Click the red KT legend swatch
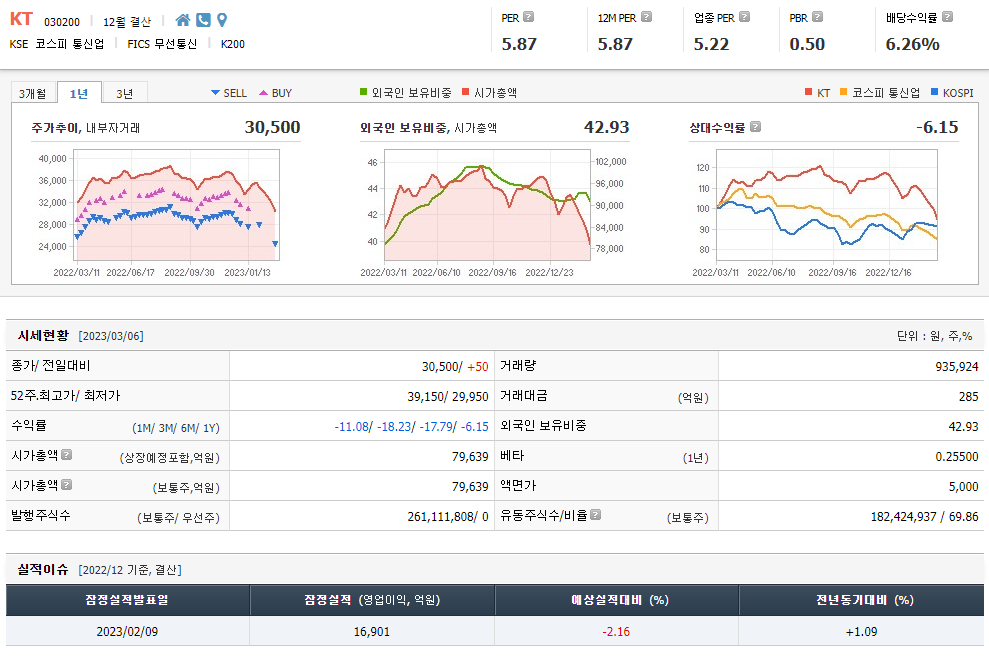 point(809,92)
